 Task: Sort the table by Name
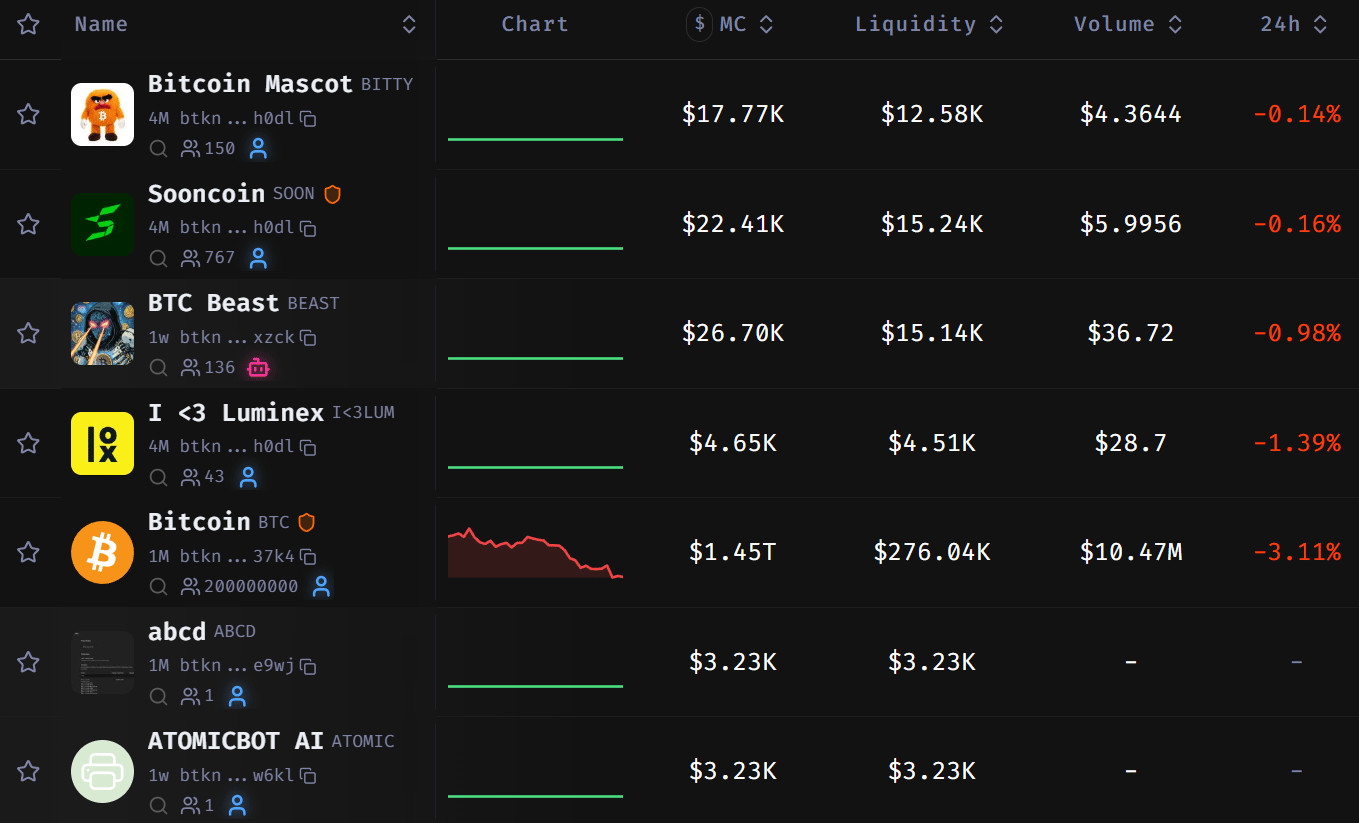[409, 24]
